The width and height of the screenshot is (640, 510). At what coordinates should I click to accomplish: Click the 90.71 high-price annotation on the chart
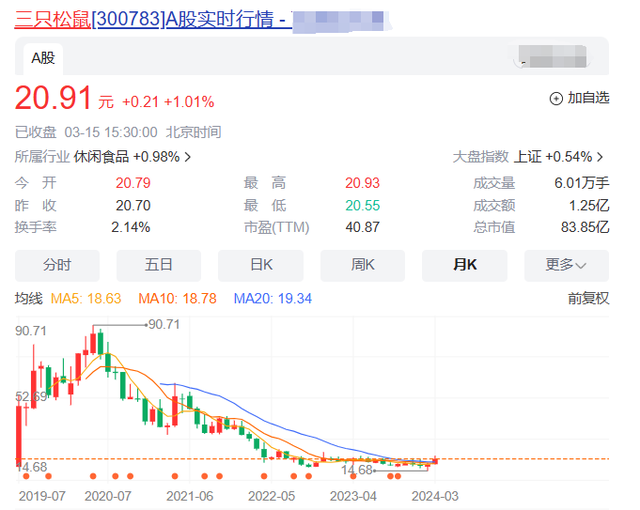[x=164, y=325]
